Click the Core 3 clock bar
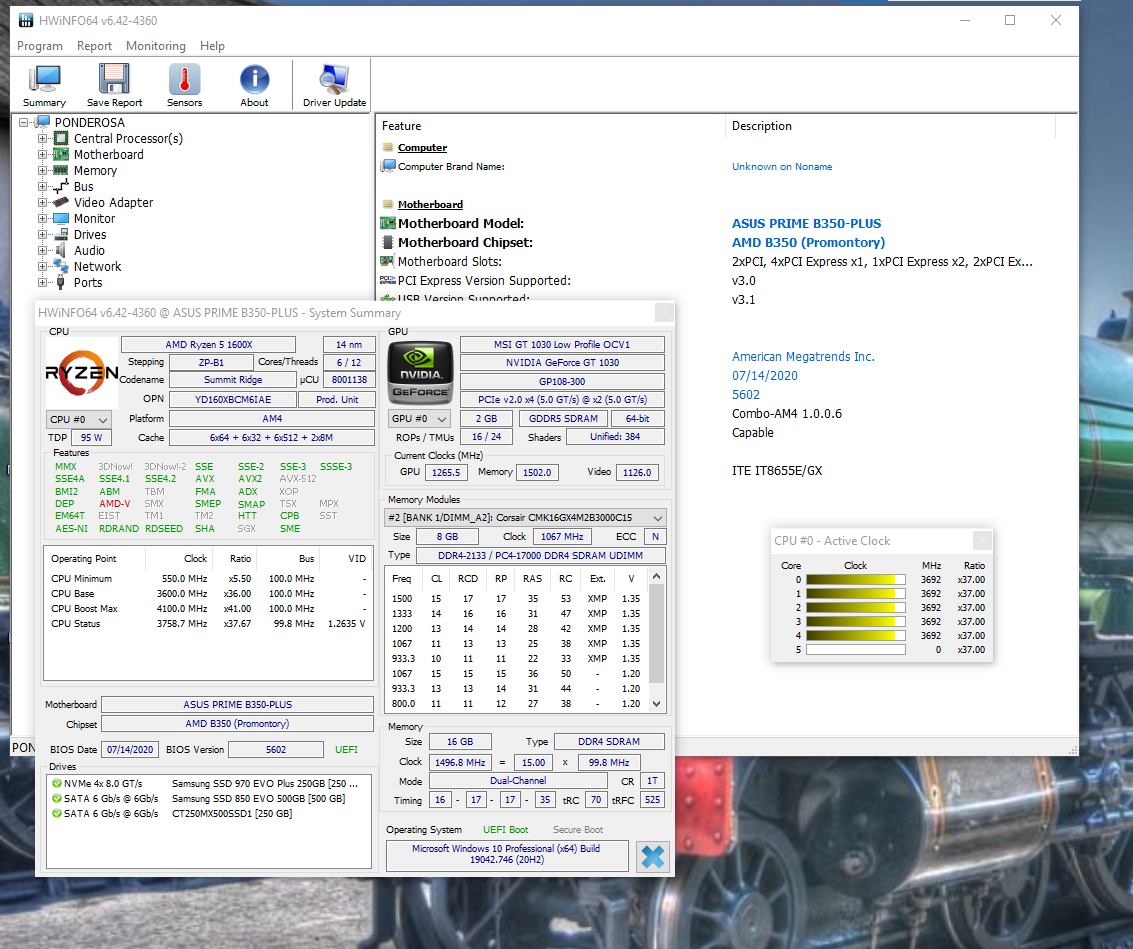This screenshot has height=949, width=1133. pos(856,622)
